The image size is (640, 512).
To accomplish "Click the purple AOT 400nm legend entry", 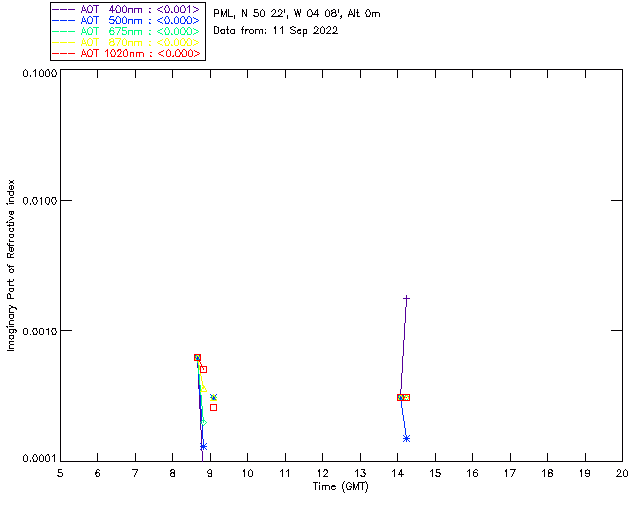I will pyautogui.click(x=126, y=9).
